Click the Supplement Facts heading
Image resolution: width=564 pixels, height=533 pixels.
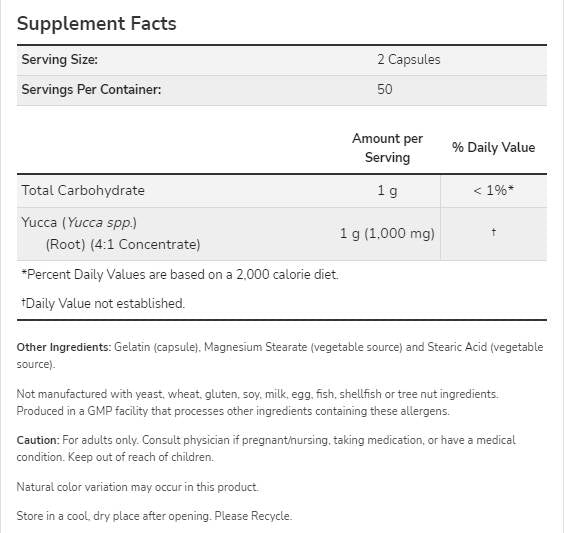(x=96, y=24)
